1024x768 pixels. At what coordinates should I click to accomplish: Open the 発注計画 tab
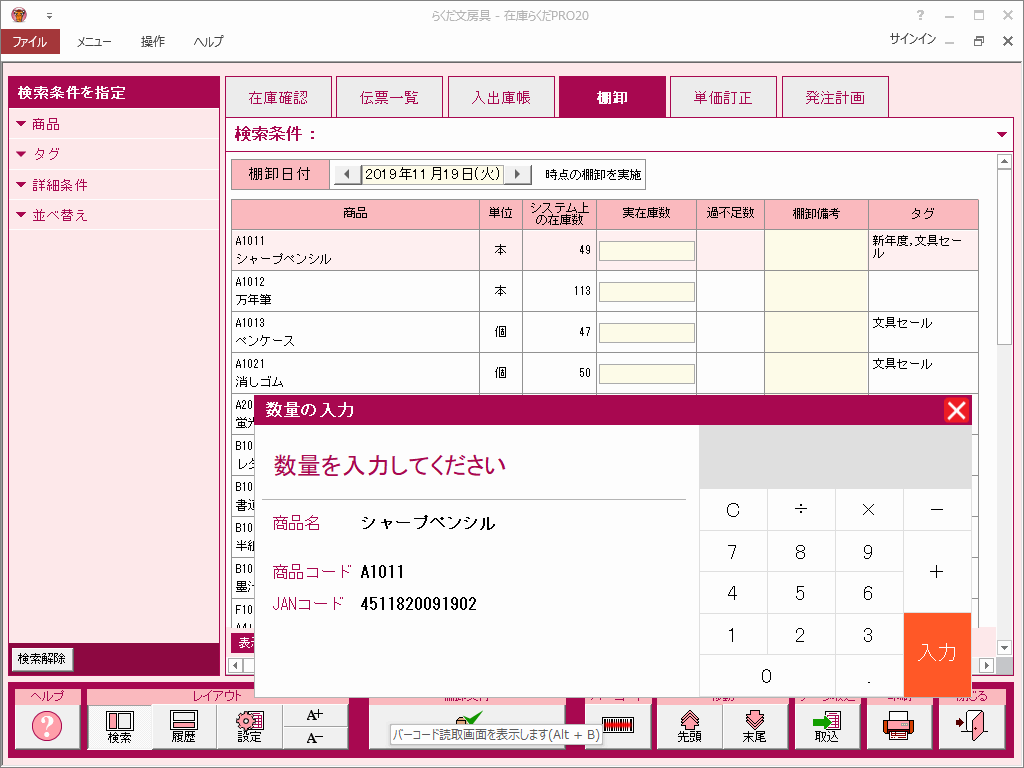pyautogui.click(x=835, y=98)
